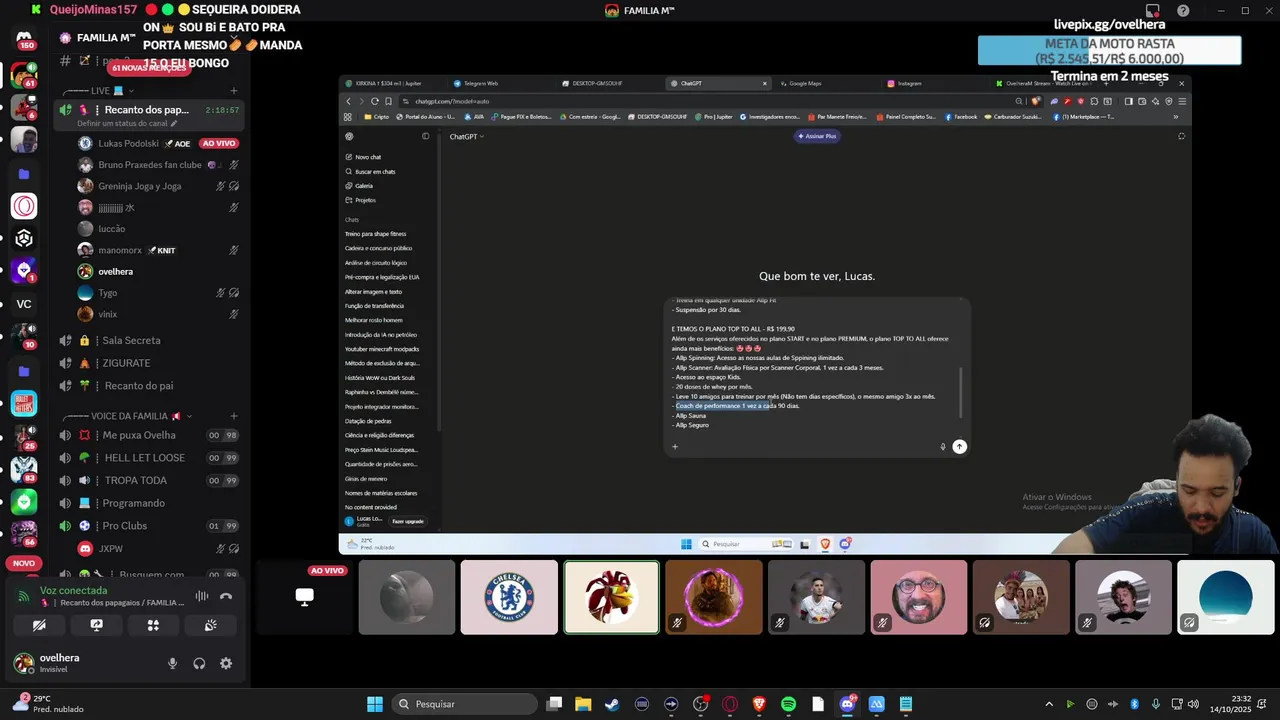
Task: Toggle noise suppression in voice panel
Action: [x=202, y=596]
